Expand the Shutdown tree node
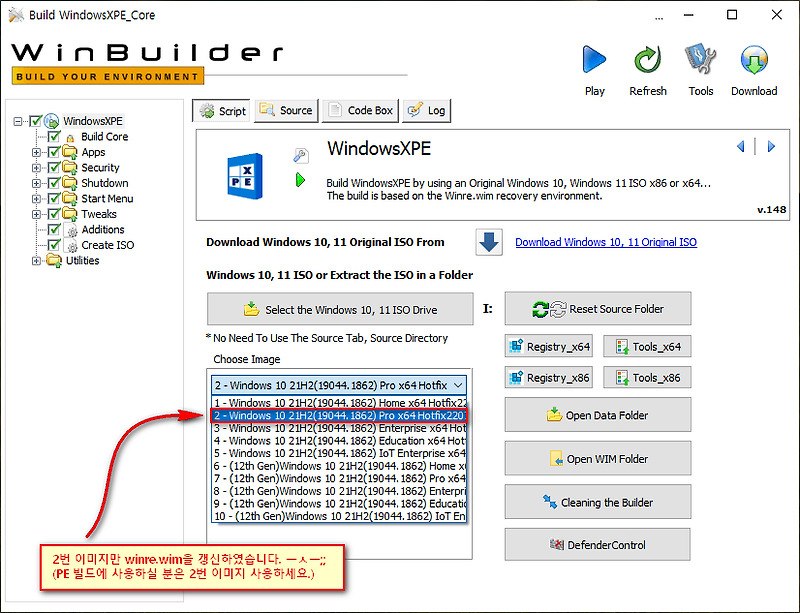The height and width of the screenshot is (613, 800). (x=36, y=183)
